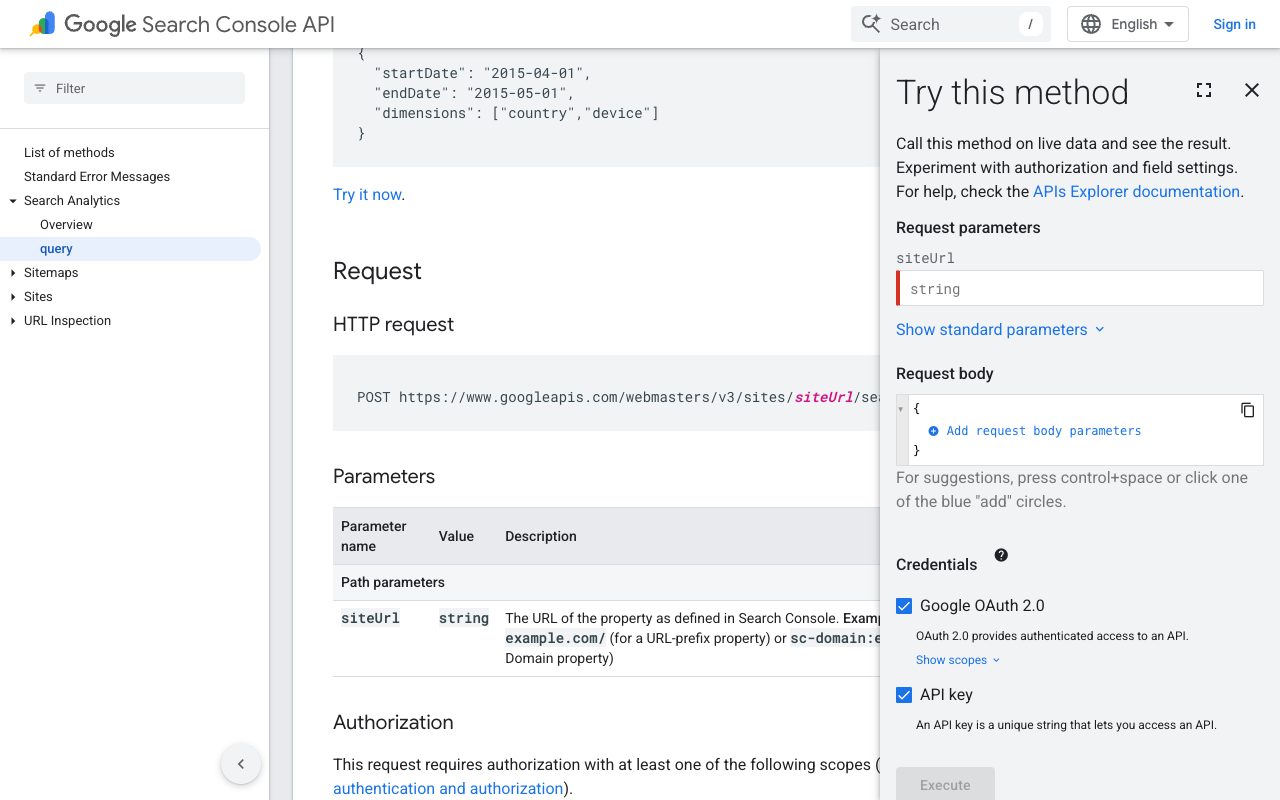This screenshot has width=1280, height=800.
Task: Fold the request body JSON with gutter arrow
Action: click(902, 409)
